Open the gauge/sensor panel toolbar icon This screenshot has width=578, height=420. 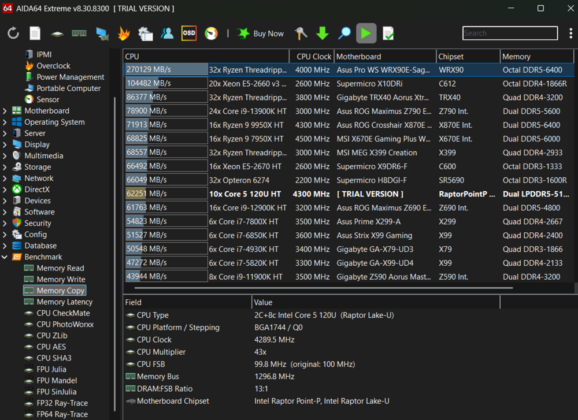[x=211, y=34]
